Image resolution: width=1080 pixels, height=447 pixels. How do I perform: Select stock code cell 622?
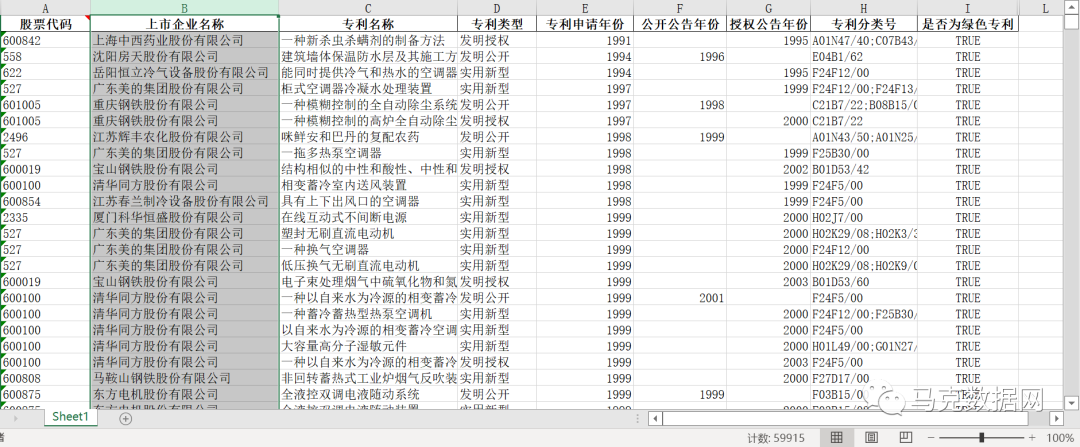click(45, 72)
